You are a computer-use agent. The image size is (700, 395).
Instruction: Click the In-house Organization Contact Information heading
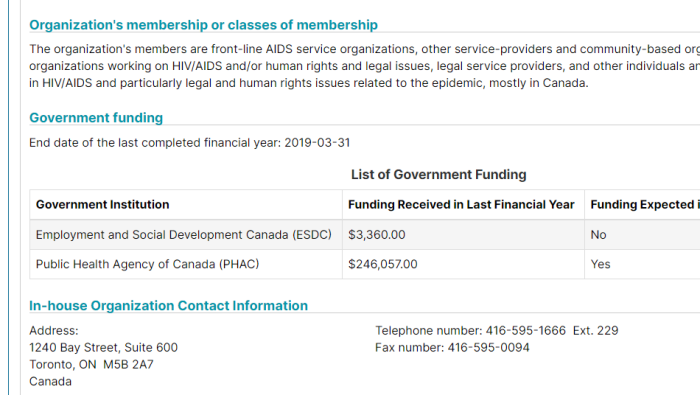coord(168,306)
